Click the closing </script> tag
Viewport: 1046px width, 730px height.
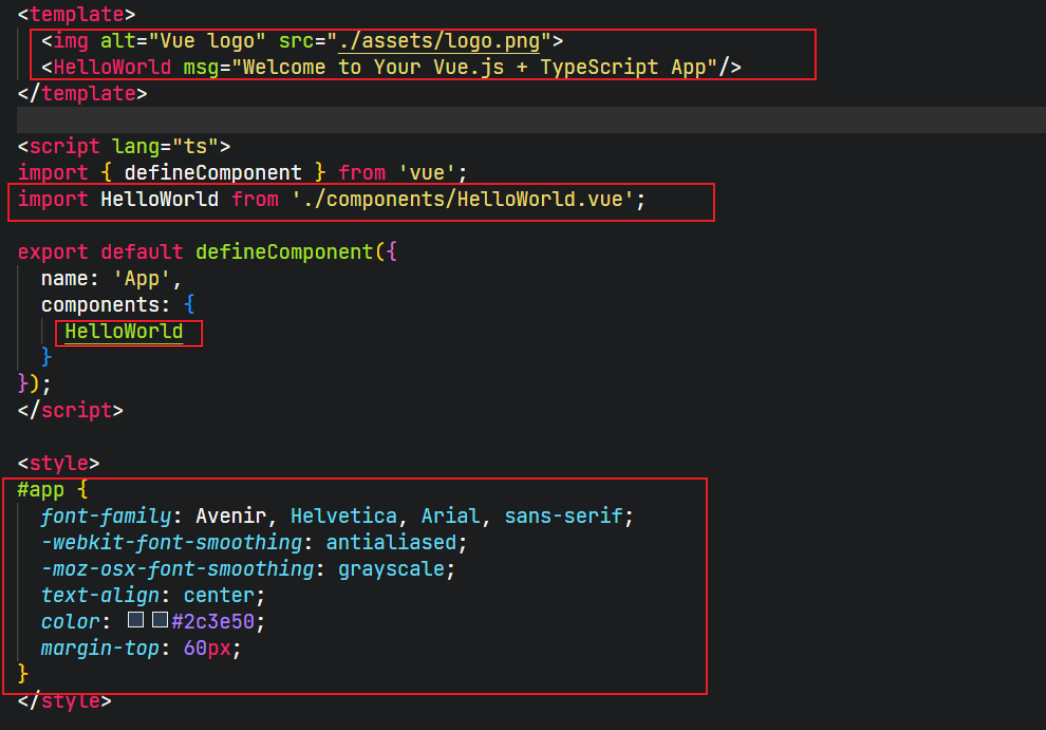pos(70,410)
